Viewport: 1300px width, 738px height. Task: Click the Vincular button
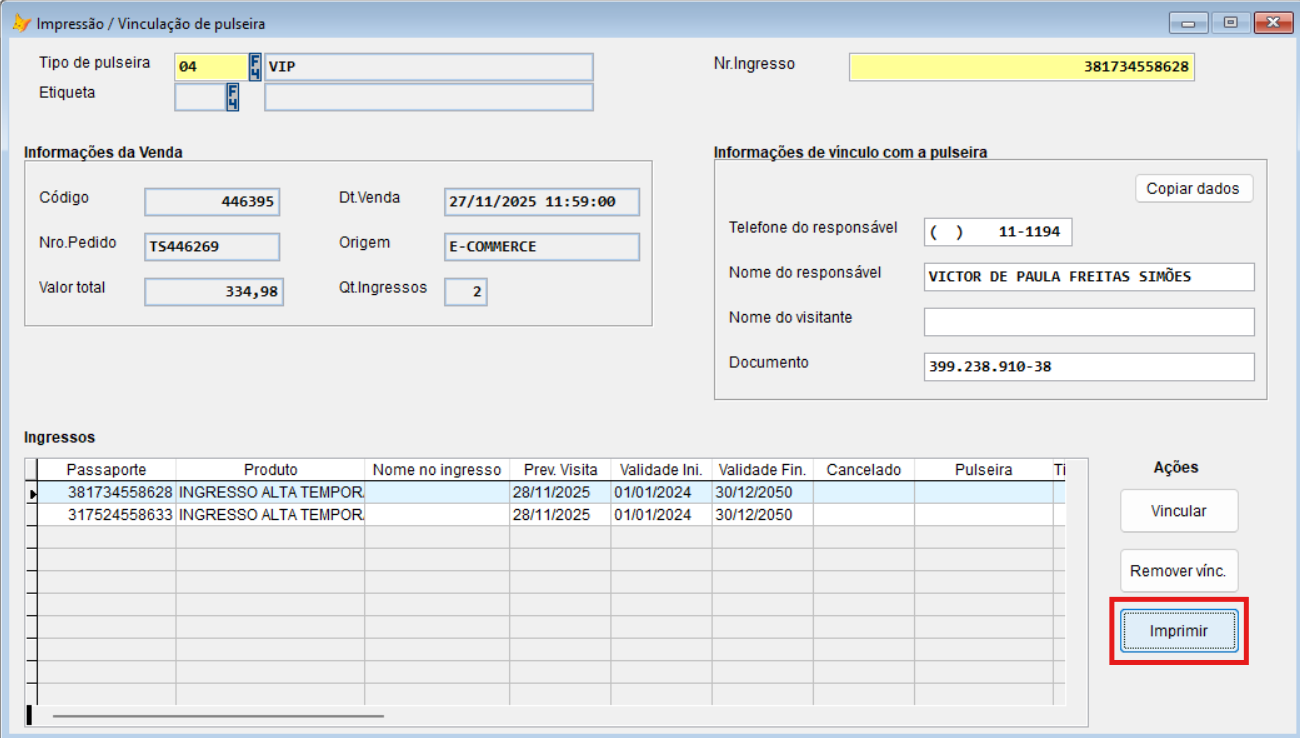pyautogui.click(x=1178, y=511)
